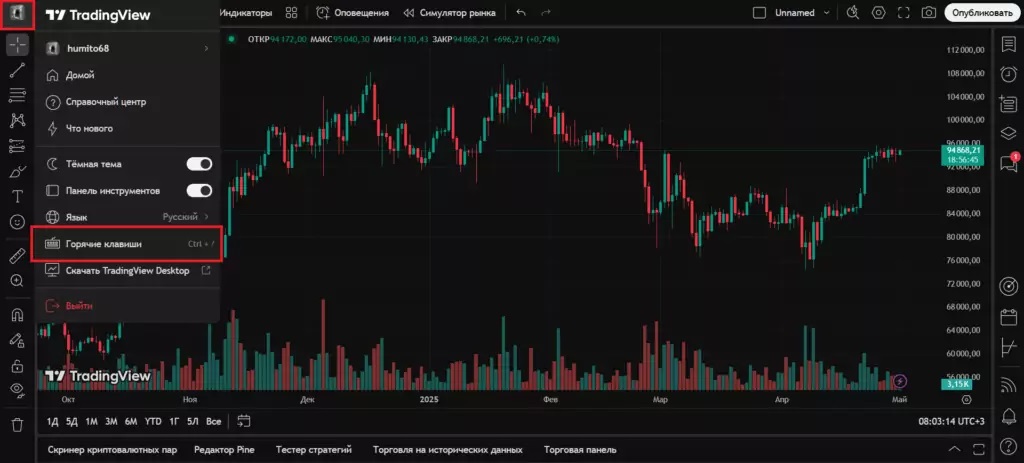Tick the checkbox beside Unnamed layout
The width and height of the screenshot is (1024, 463).
point(759,13)
